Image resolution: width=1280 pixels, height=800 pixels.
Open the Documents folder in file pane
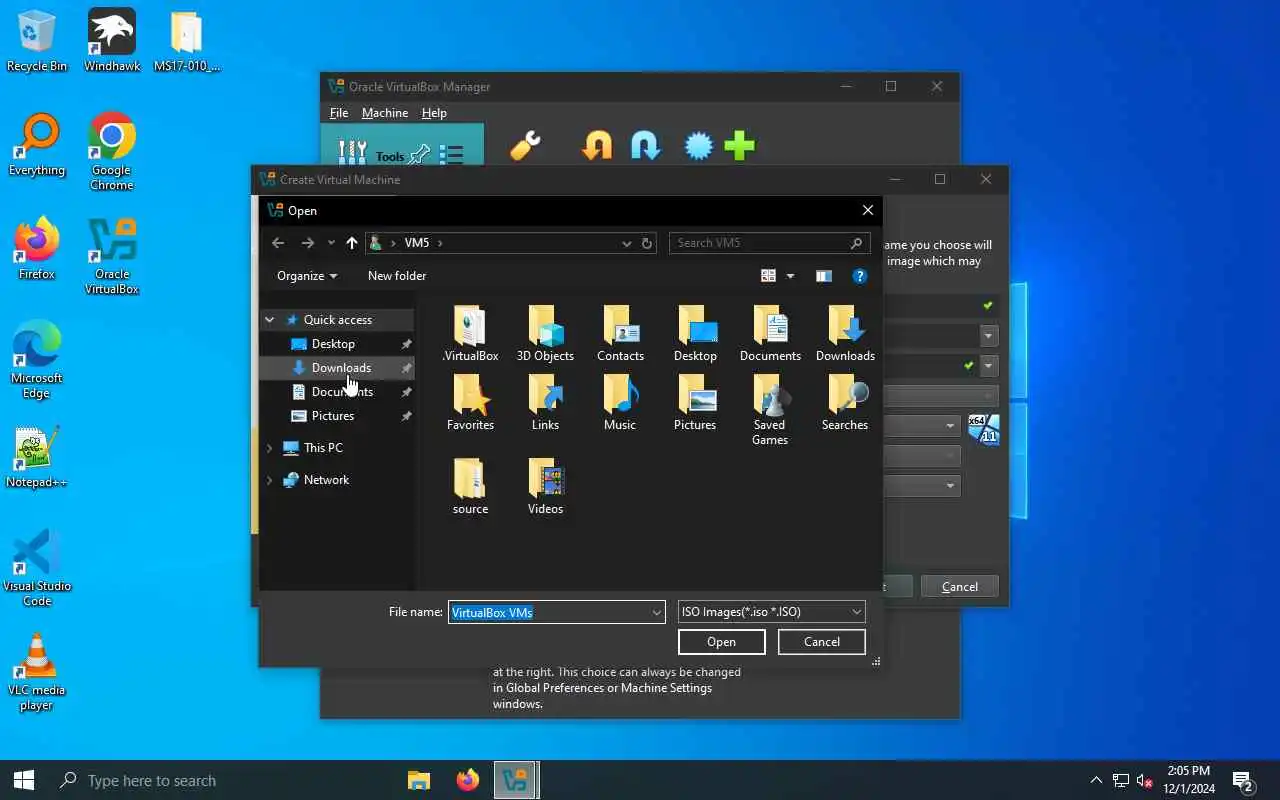click(770, 334)
